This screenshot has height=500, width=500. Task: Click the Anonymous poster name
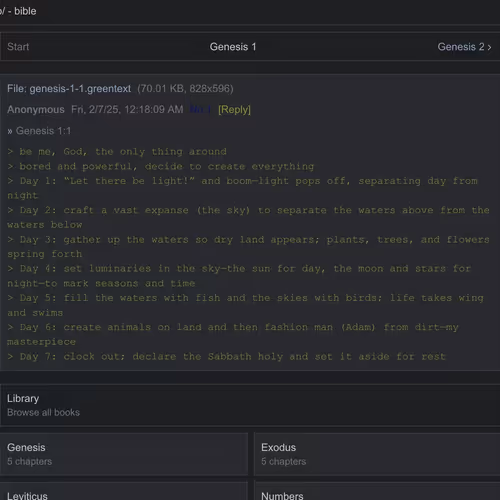pos(36,109)
